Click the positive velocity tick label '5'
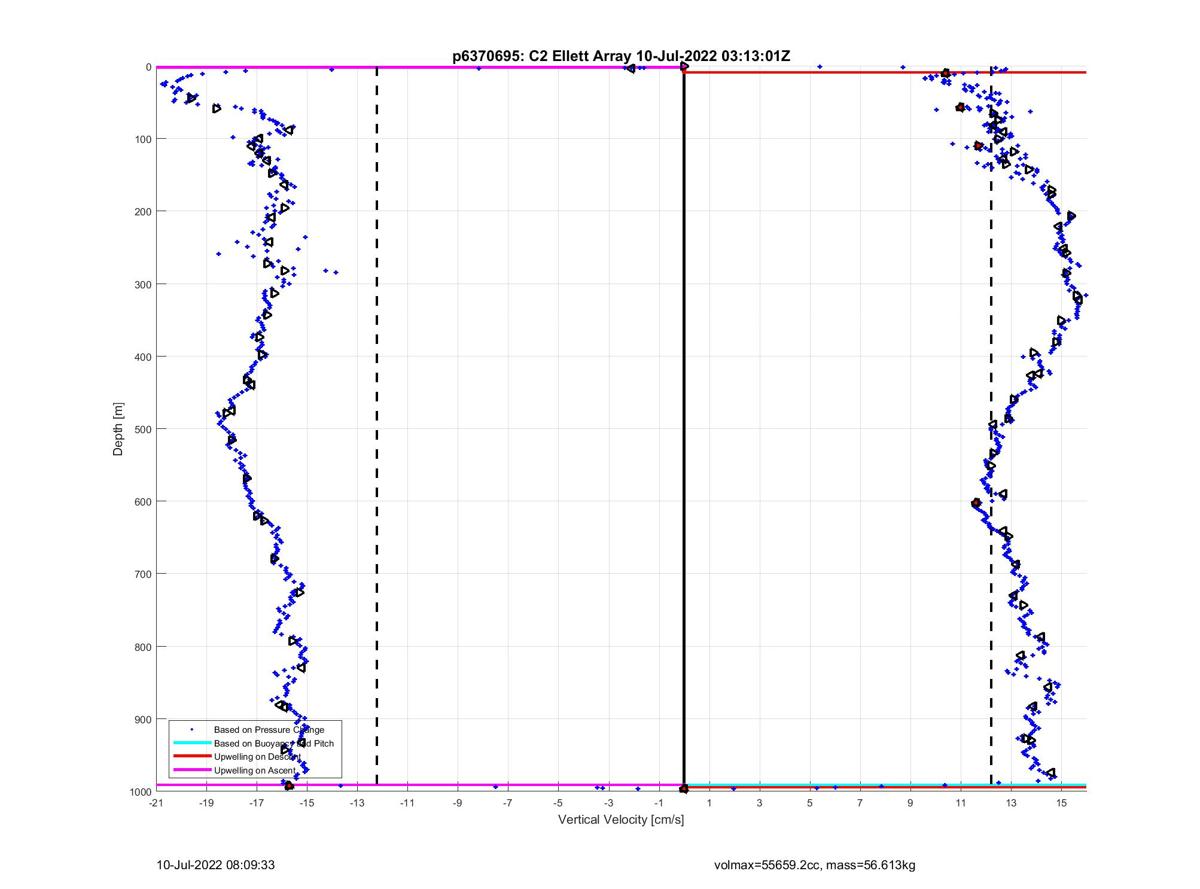Image resolution: width=1200 pixels, height=889 pixels. (x=810, y=802)
